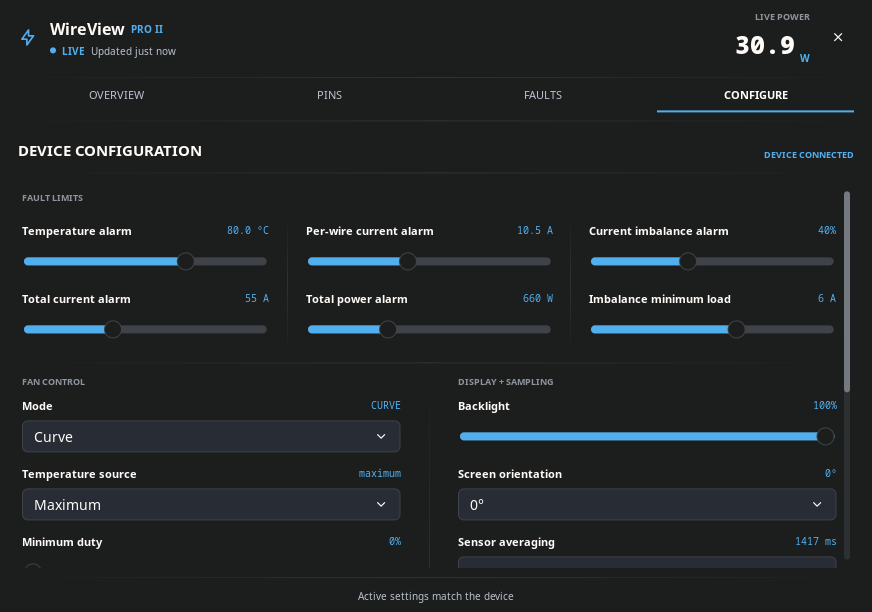Viewport: 872px width, 612px height.
Task: Close the WireView panel with the X
Action: pyautogui.click(x=838, y=37)
